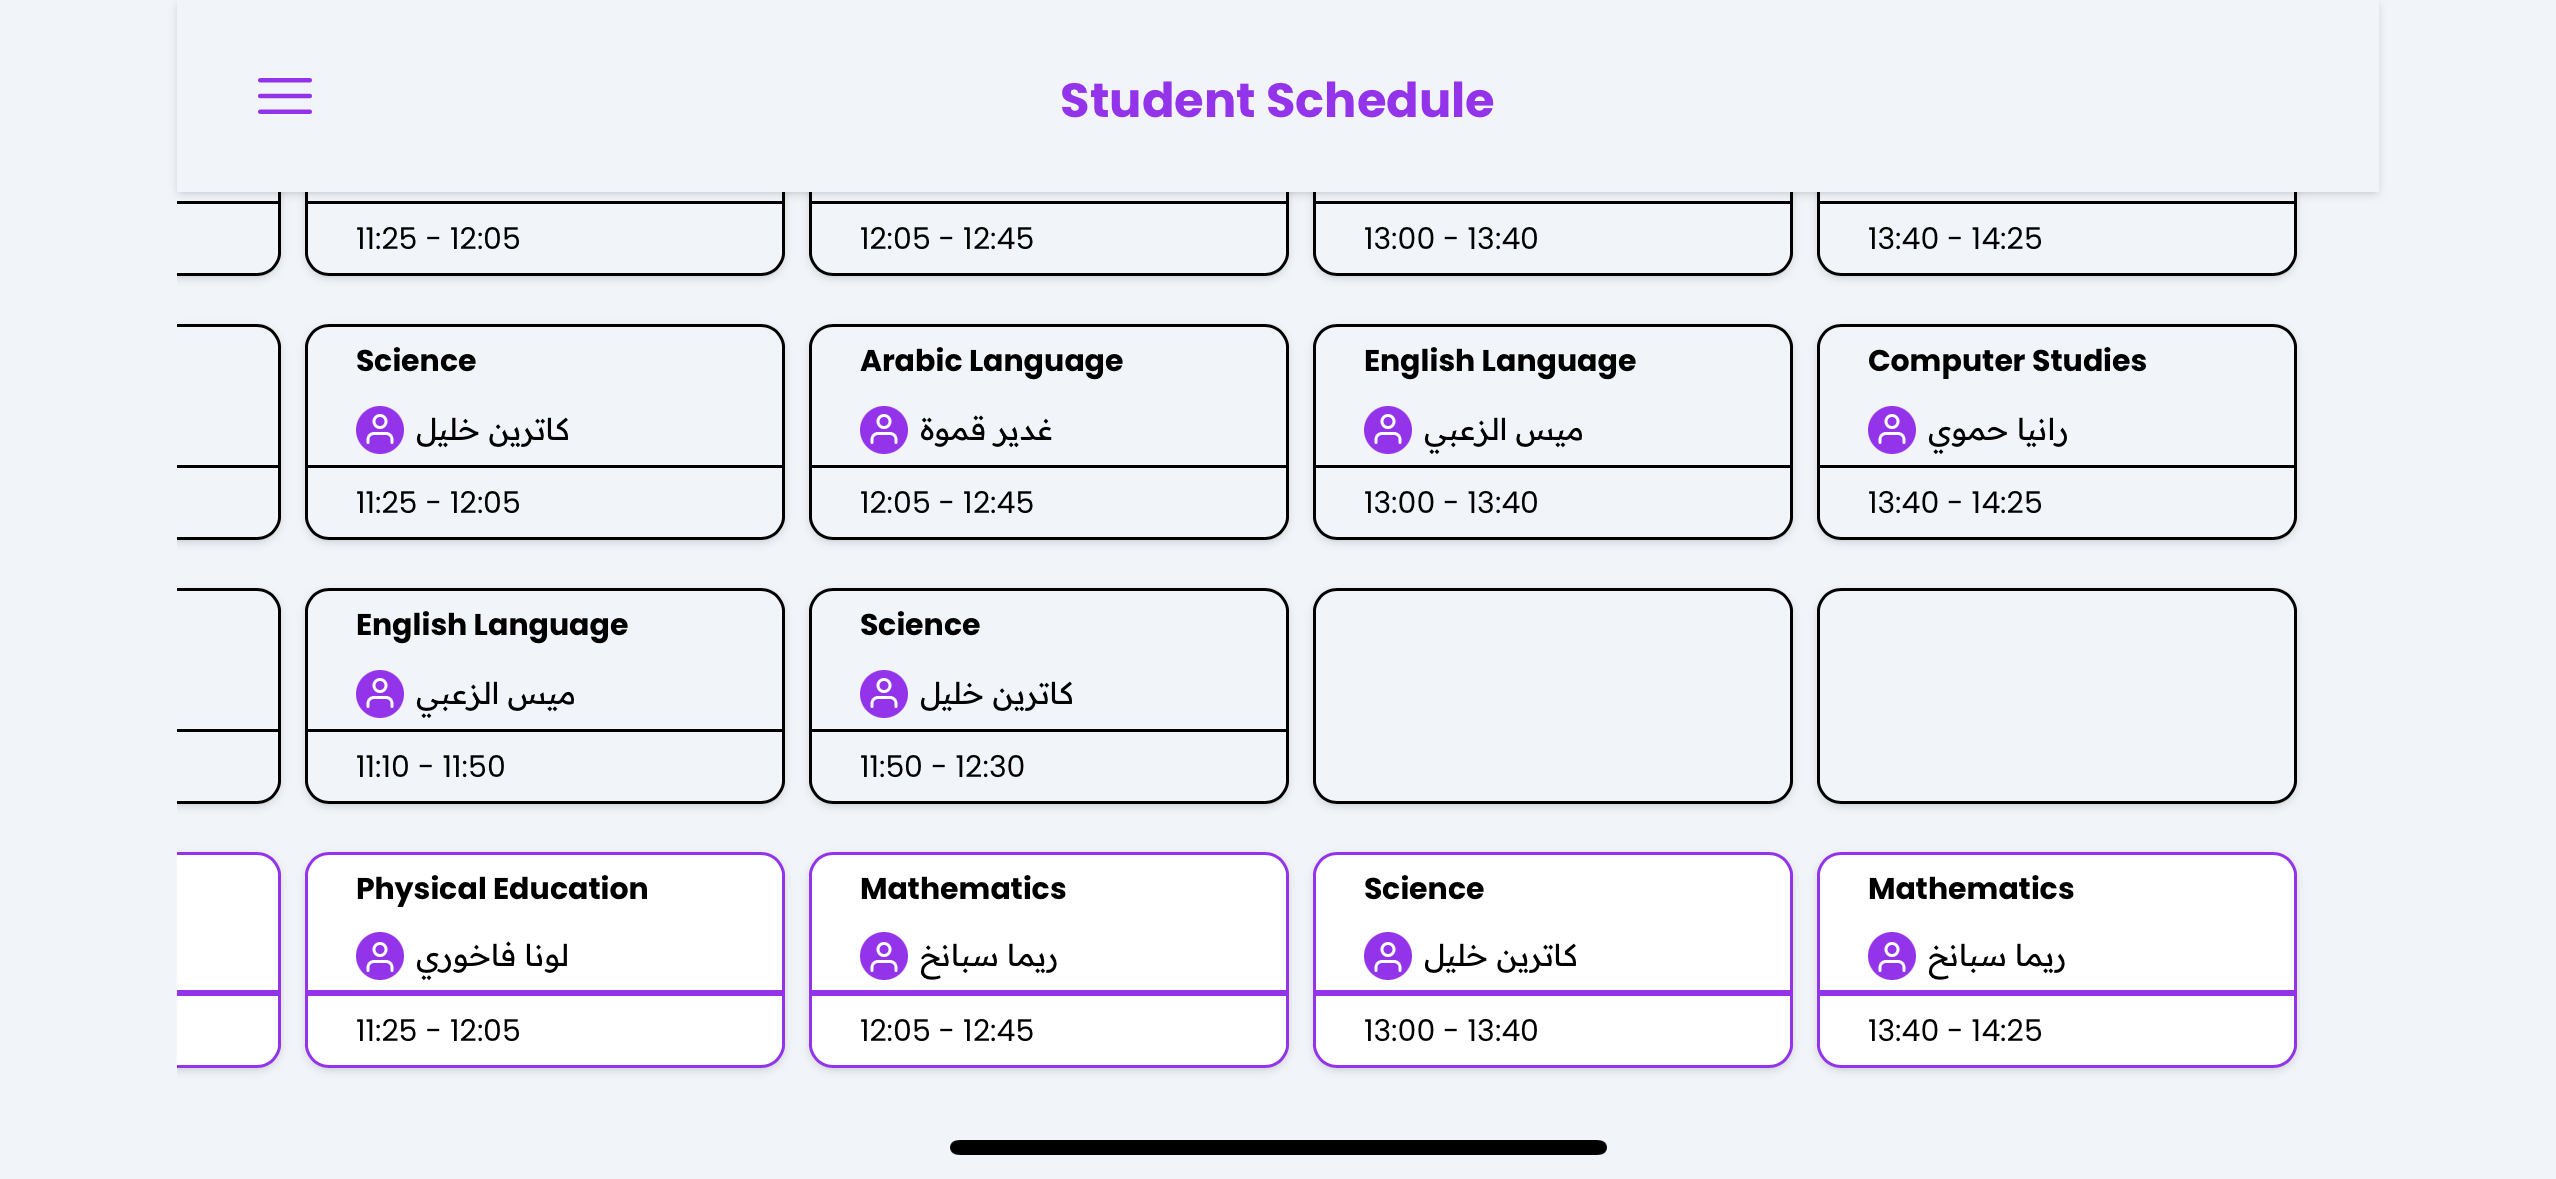Click teacher avatar in English Language 13:00 card
Screen dimensions: 2556x1179
tap(1388, 430)
